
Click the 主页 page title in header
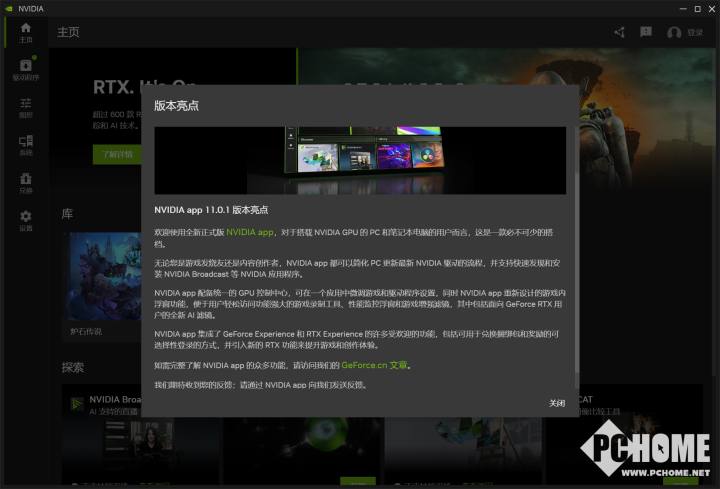68,32
